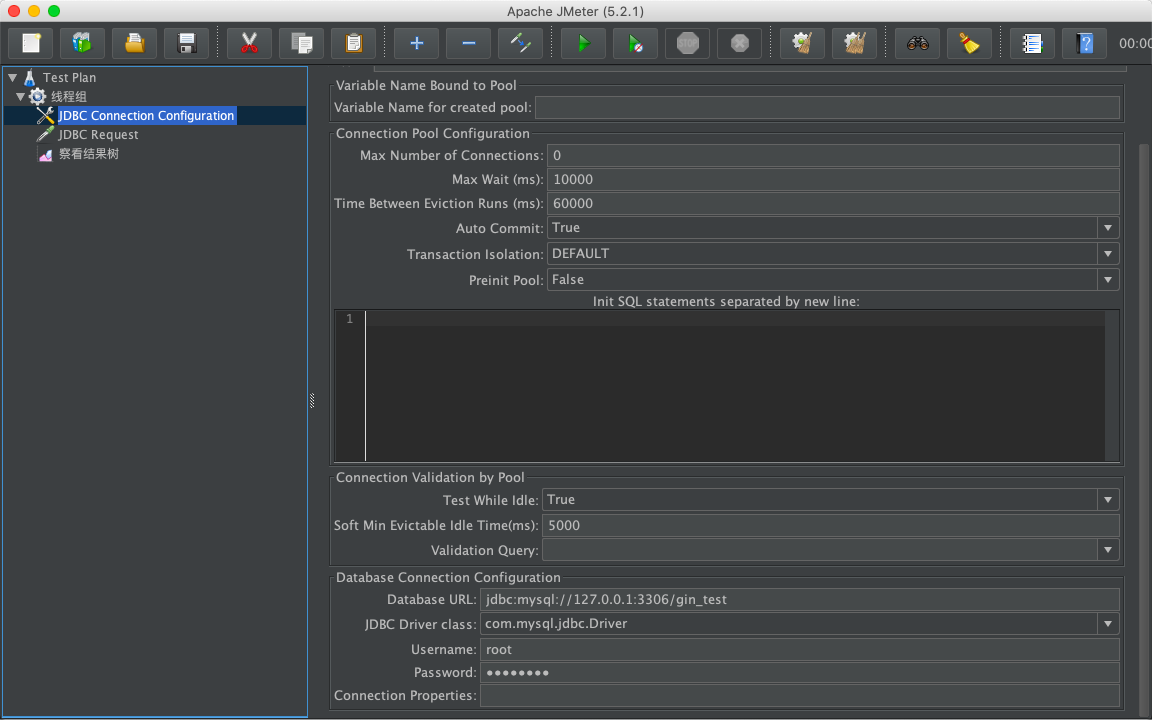This screenshot has width=1152, height=720.
Task: Open the JDBC Driver class dropdown
Action: click(1108, 624)
